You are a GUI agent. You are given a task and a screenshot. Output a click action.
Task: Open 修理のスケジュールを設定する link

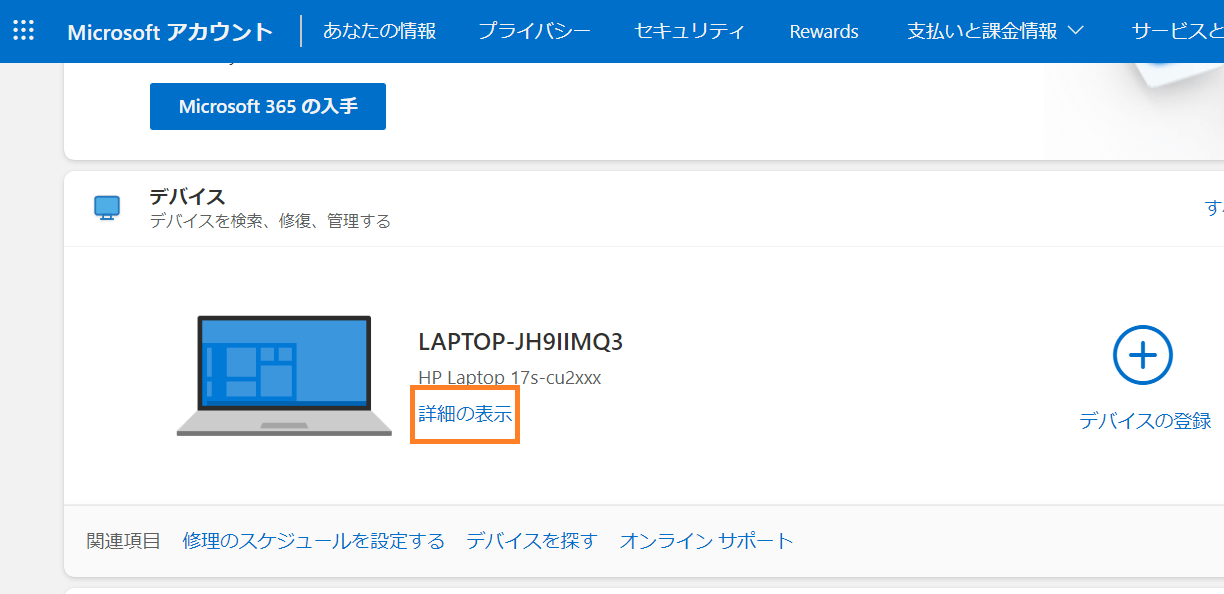pyautogui.click(x=314, y=541)
